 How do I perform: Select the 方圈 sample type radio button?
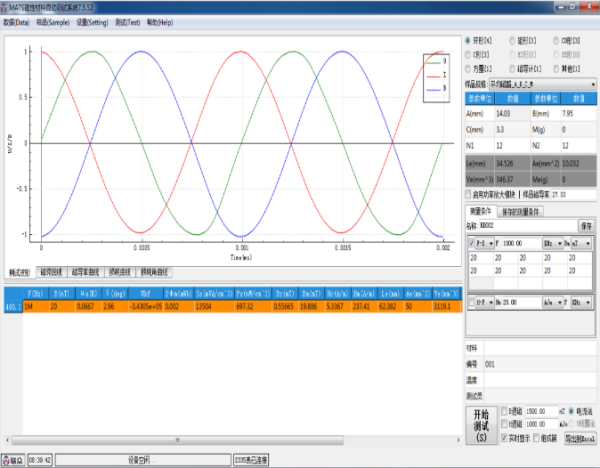coord(470,71)
